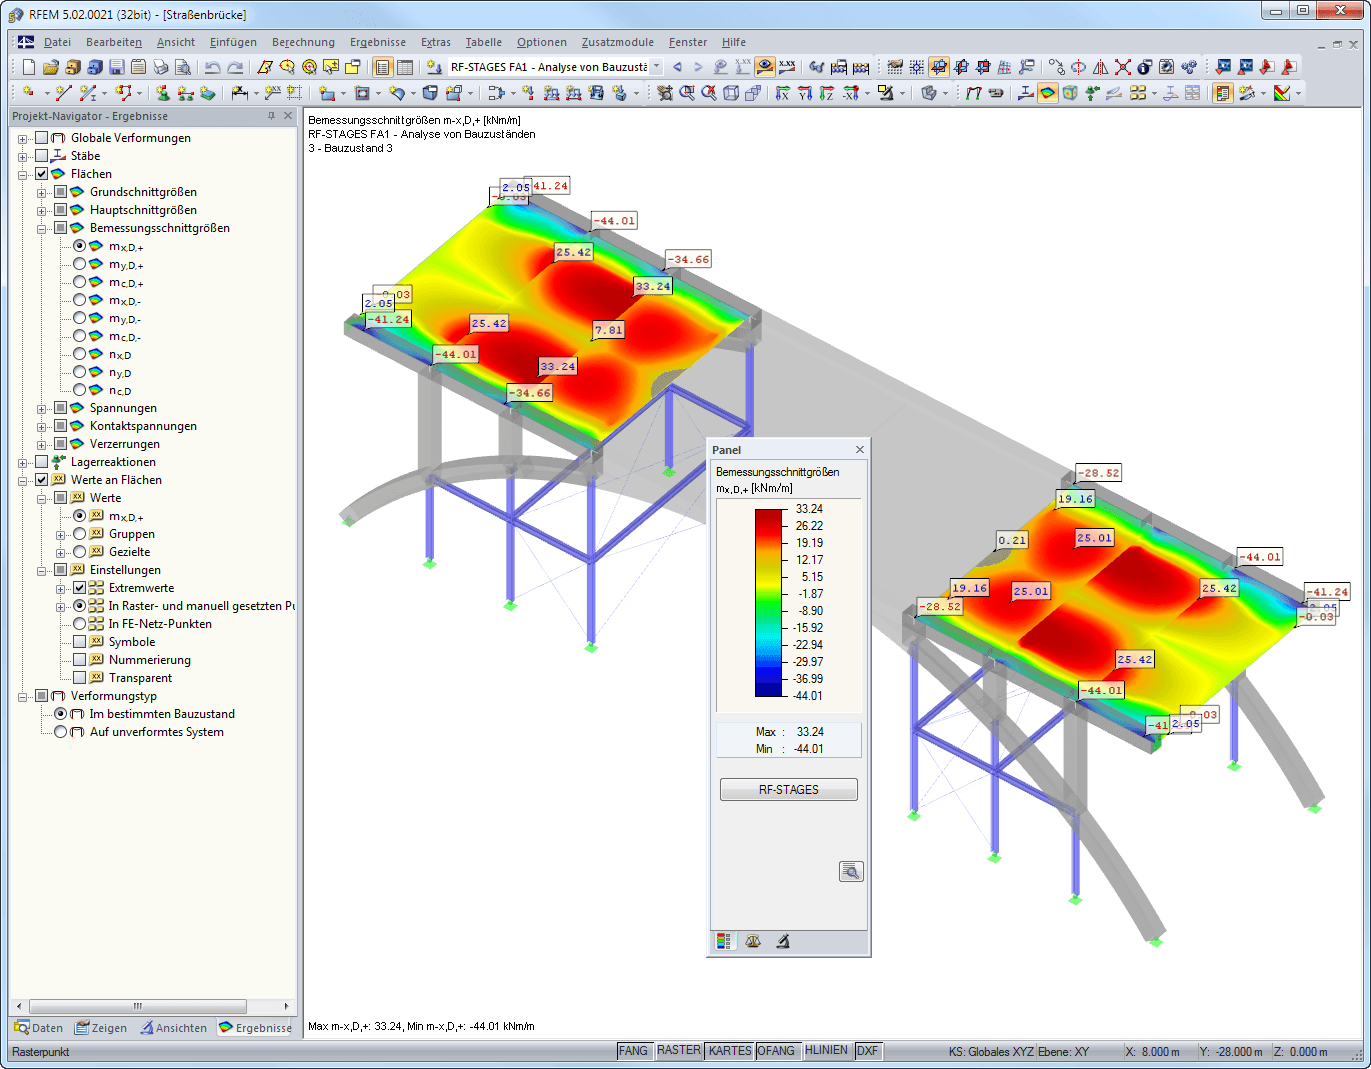Click the red X delete icon in the toolbar
The width and height of the screenshot is (1371, 1069).
[x=1122, y=67]
